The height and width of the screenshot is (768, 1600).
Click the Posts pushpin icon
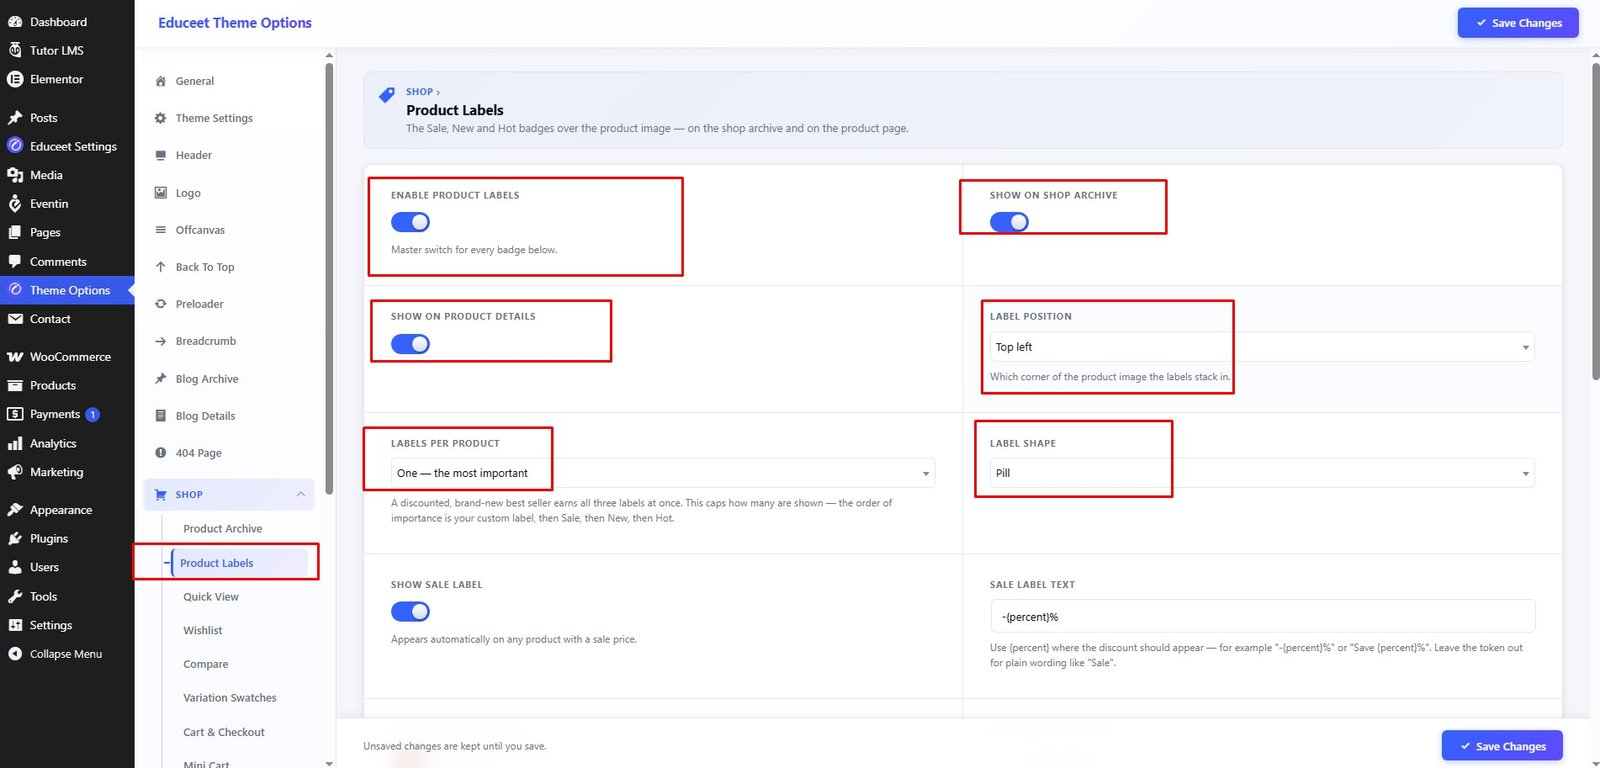15,118
